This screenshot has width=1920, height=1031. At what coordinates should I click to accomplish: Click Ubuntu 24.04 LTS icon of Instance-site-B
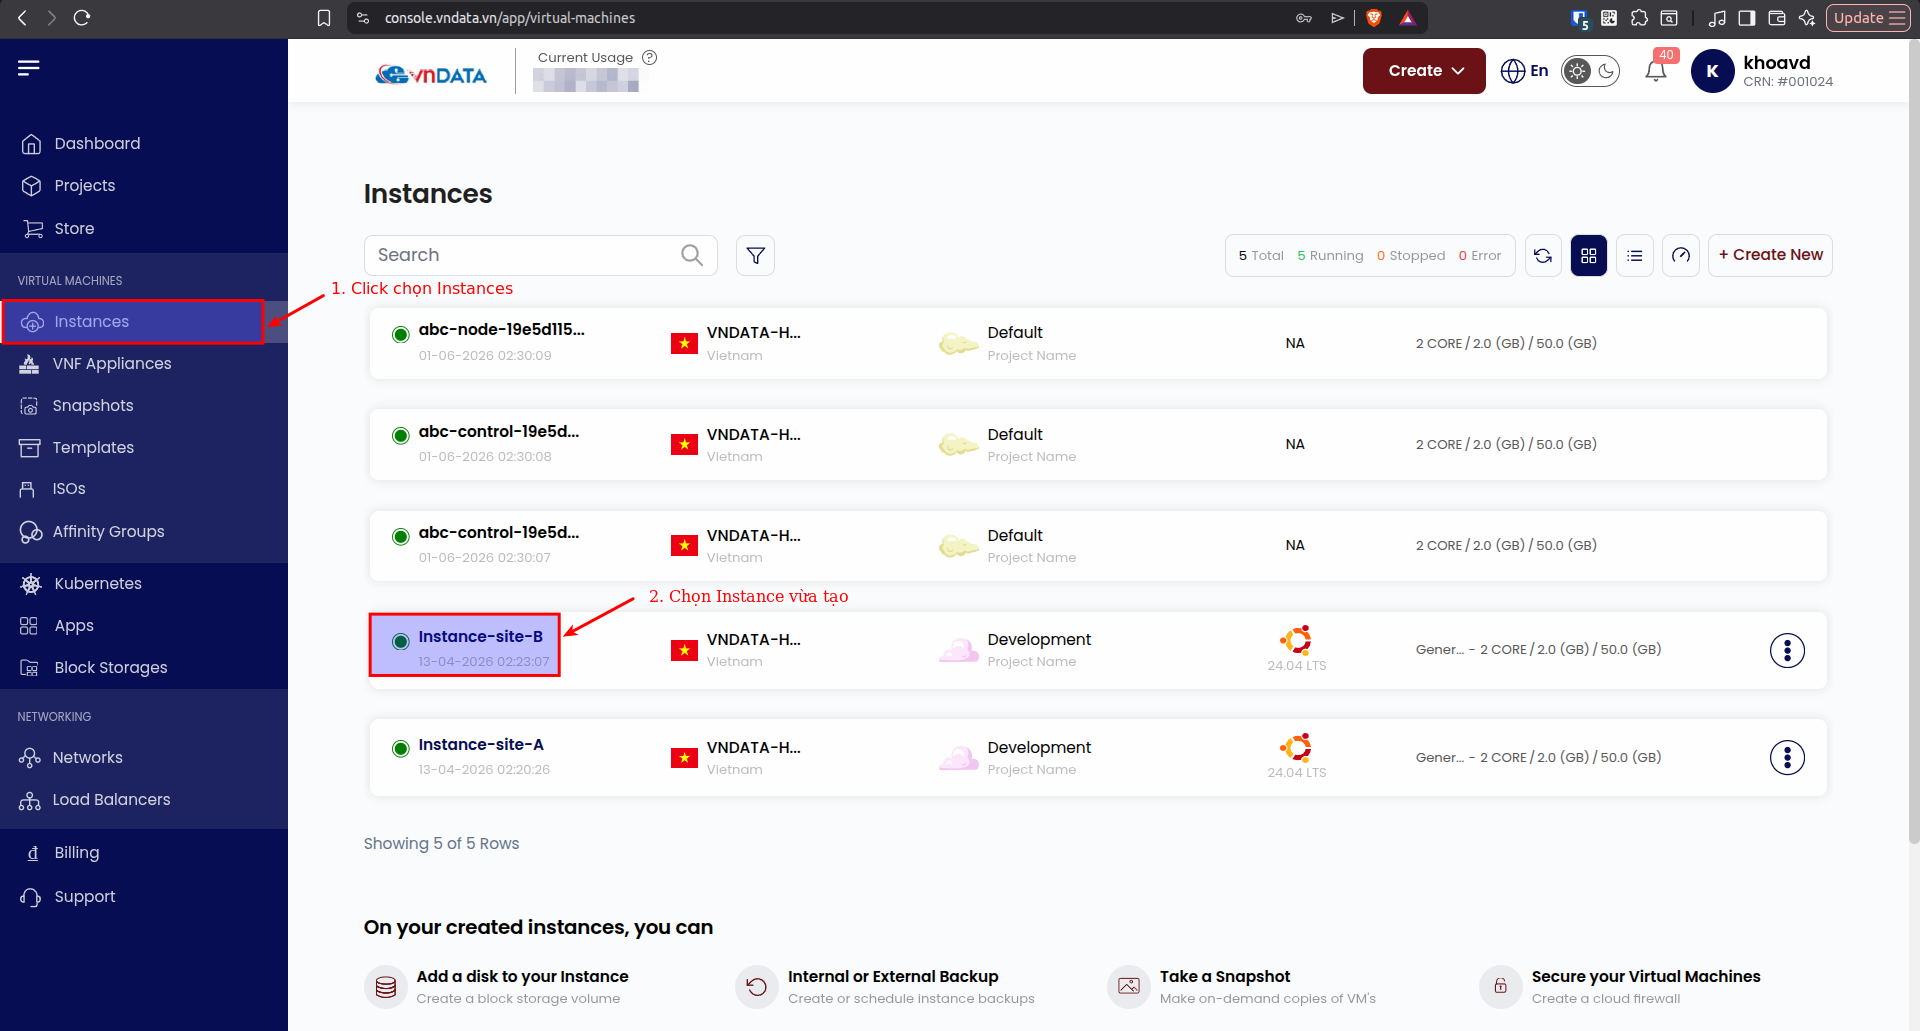click(x=1296, y=640)
